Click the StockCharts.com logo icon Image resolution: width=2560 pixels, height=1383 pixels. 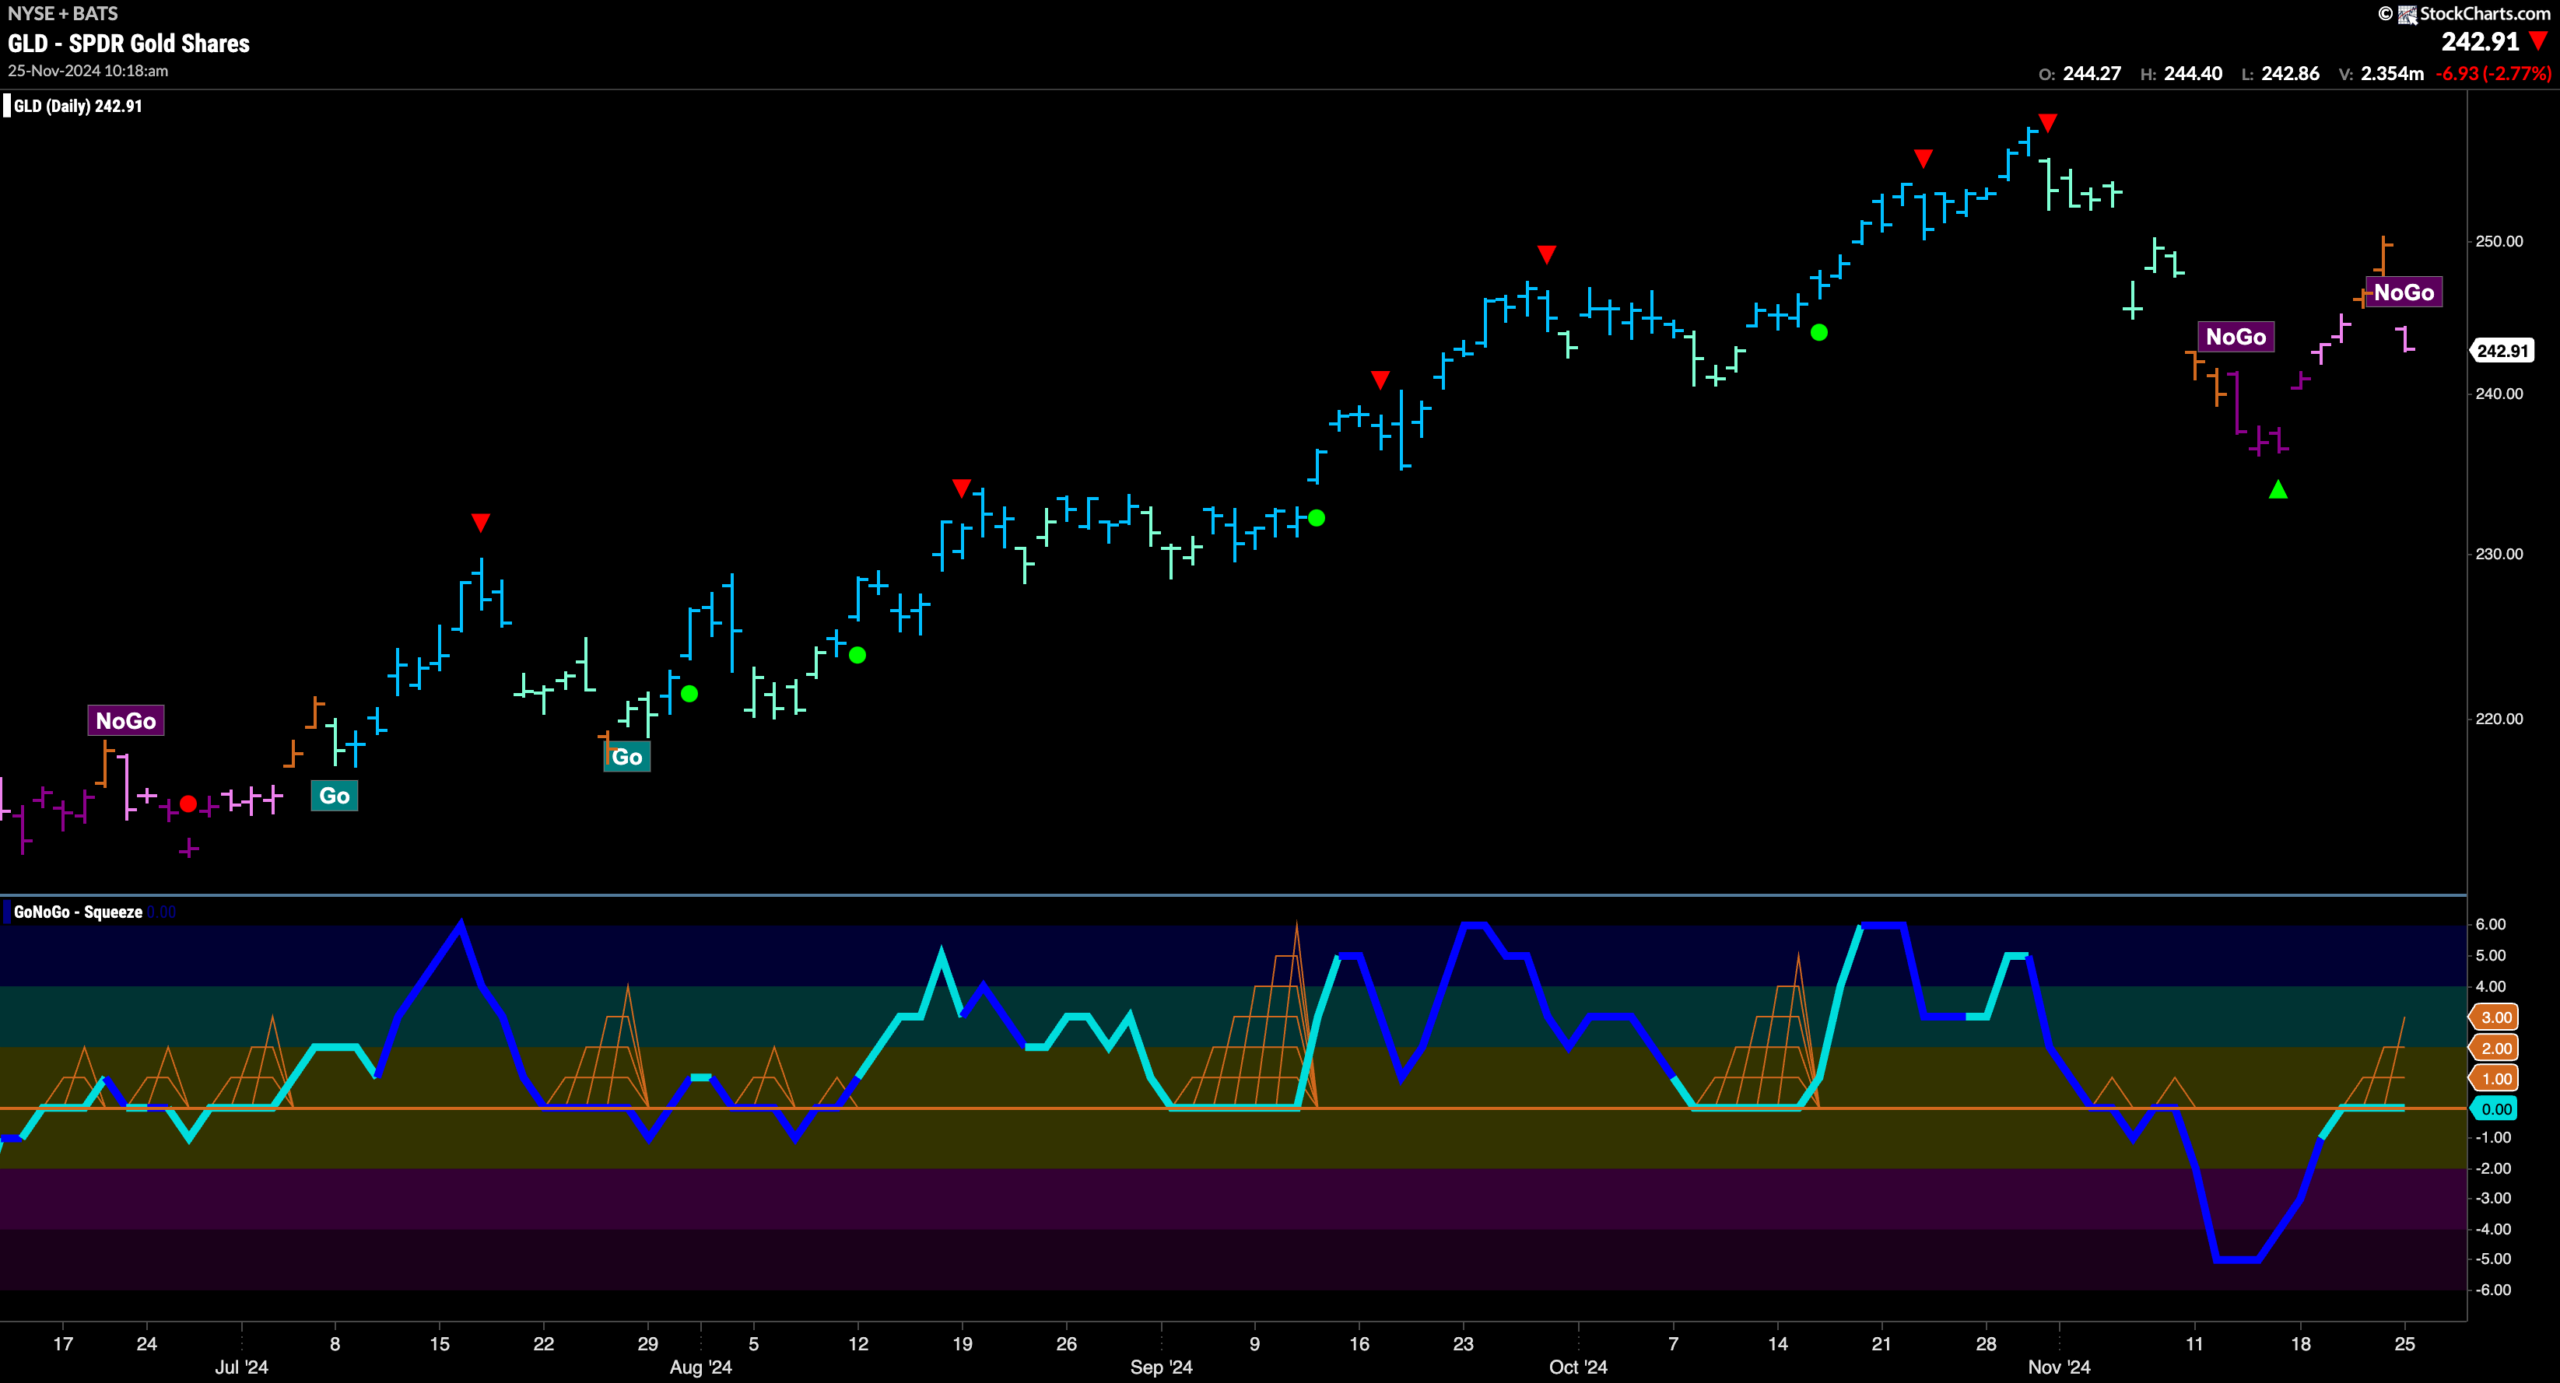[2407, 14]
